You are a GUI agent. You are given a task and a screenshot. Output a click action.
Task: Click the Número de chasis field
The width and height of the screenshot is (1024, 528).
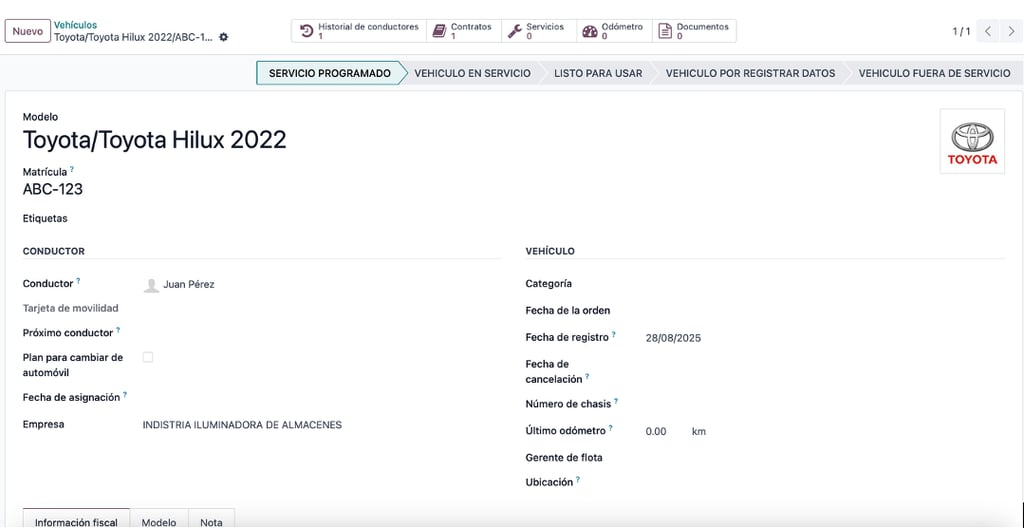click(x=824, y=404)
